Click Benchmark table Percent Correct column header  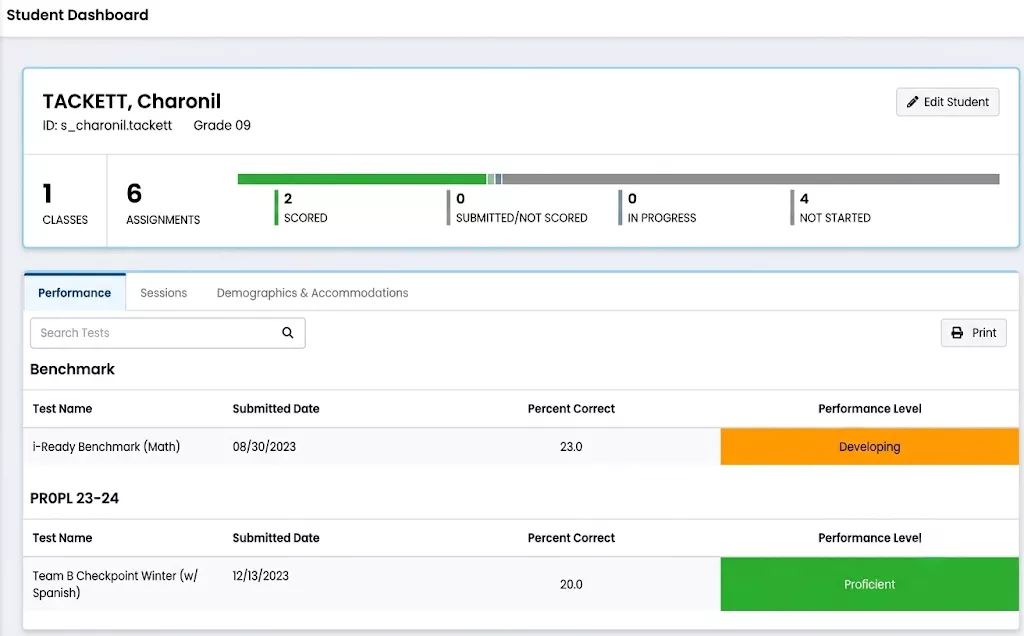[x=571, y=409]
